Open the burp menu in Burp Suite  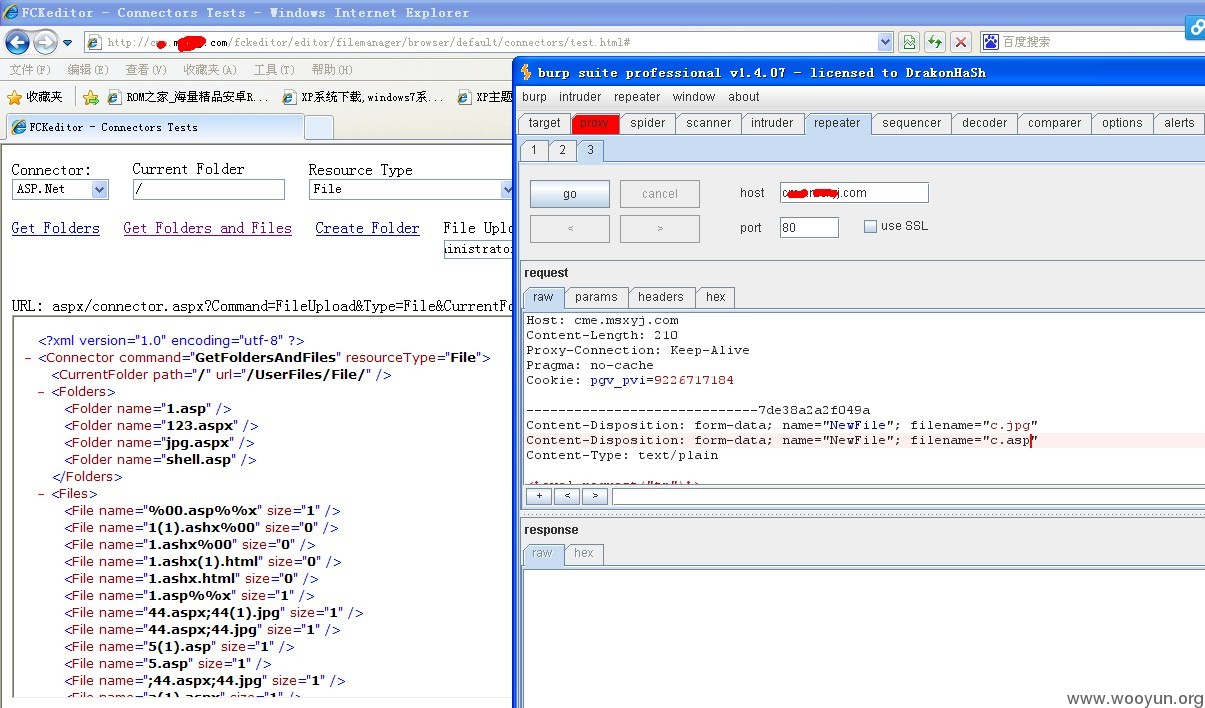[x=534, y=97]
